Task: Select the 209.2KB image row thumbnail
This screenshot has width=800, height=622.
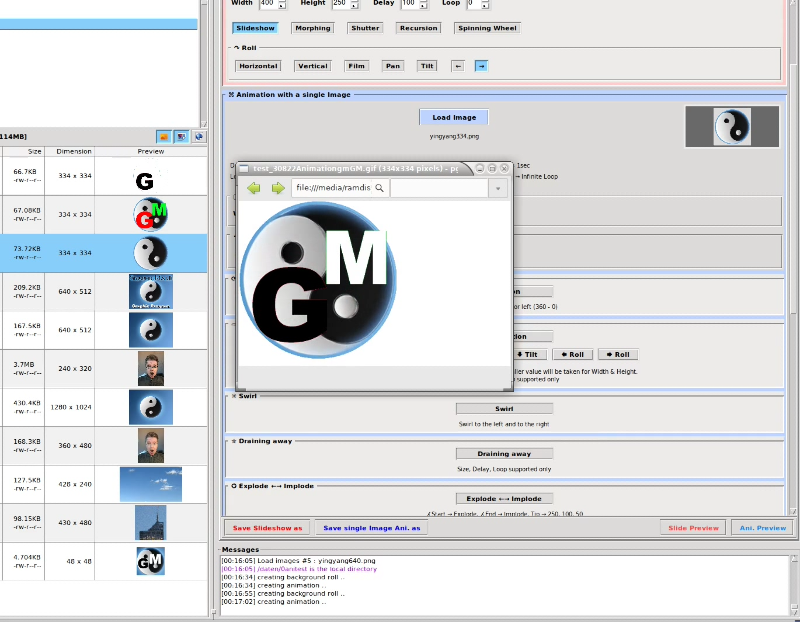Action: coord(151,291)
